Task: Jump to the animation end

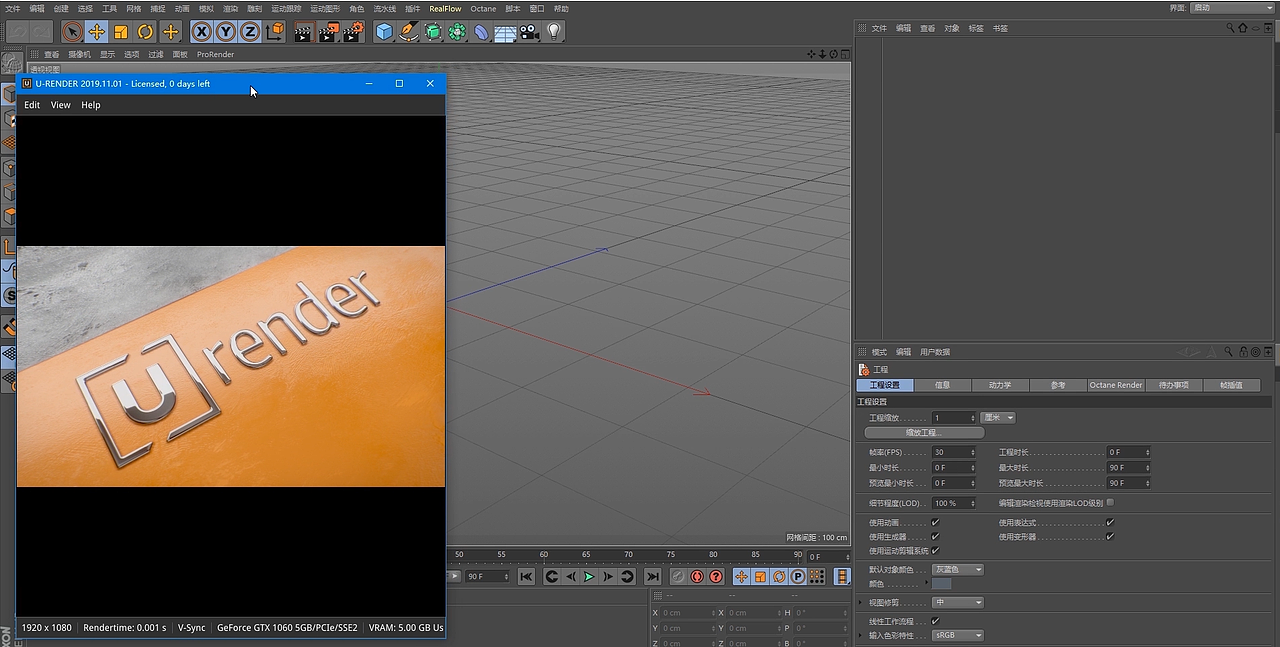Action: [x=652, y=577]
